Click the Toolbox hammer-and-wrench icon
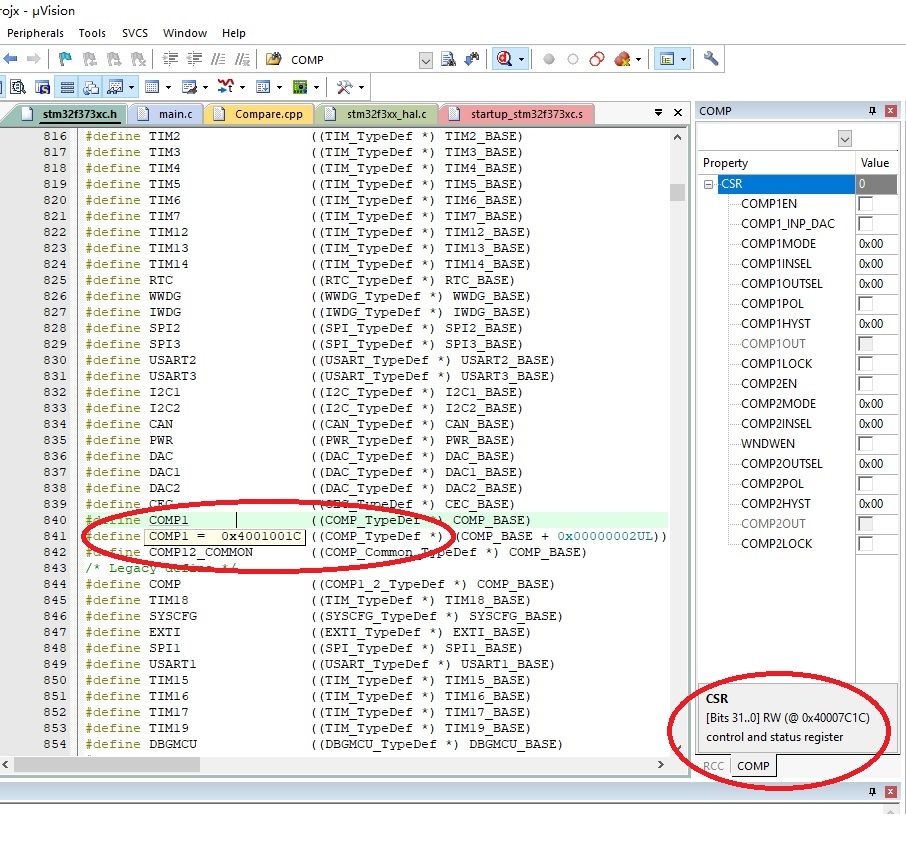 click(345, 87)
